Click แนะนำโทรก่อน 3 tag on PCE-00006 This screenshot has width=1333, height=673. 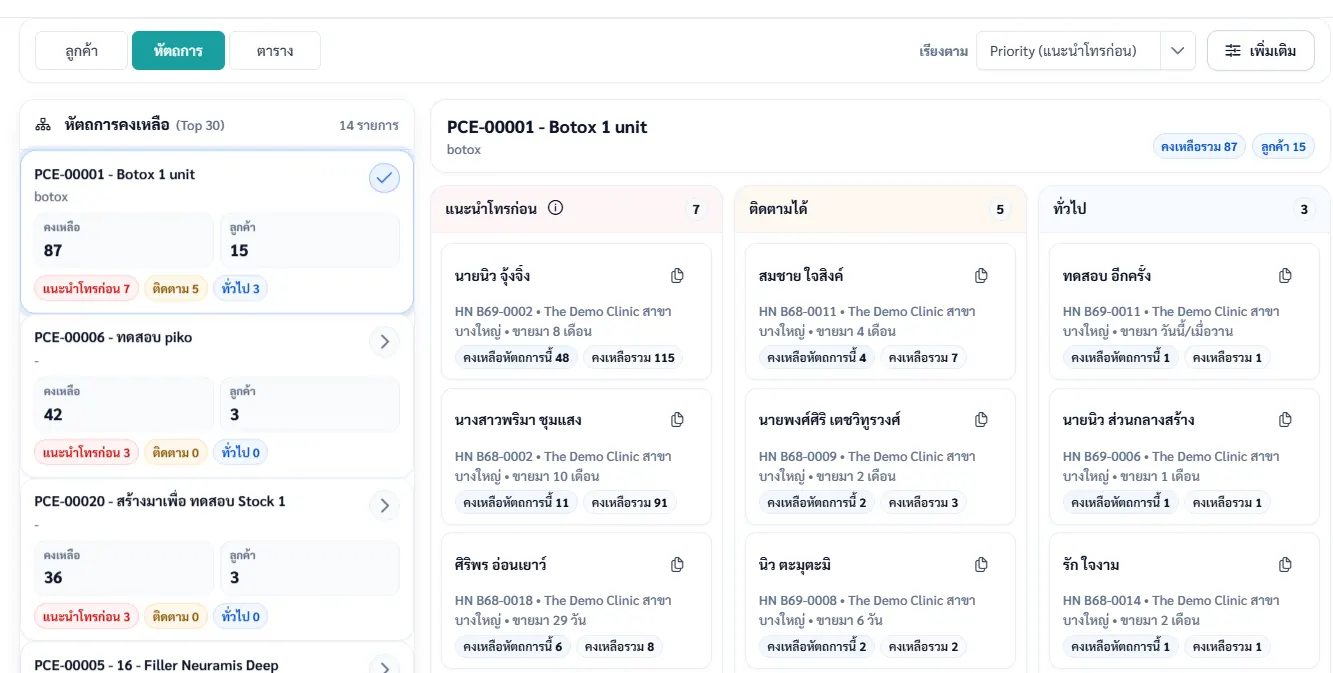87,453
